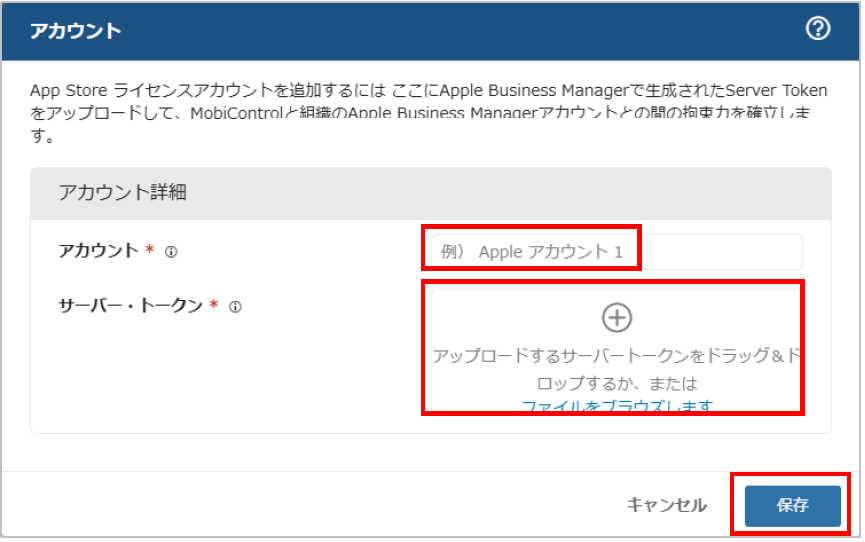Click the アカウント dialog title text
This screenshot has height=542, width=865.
click(x=76, y=31)
